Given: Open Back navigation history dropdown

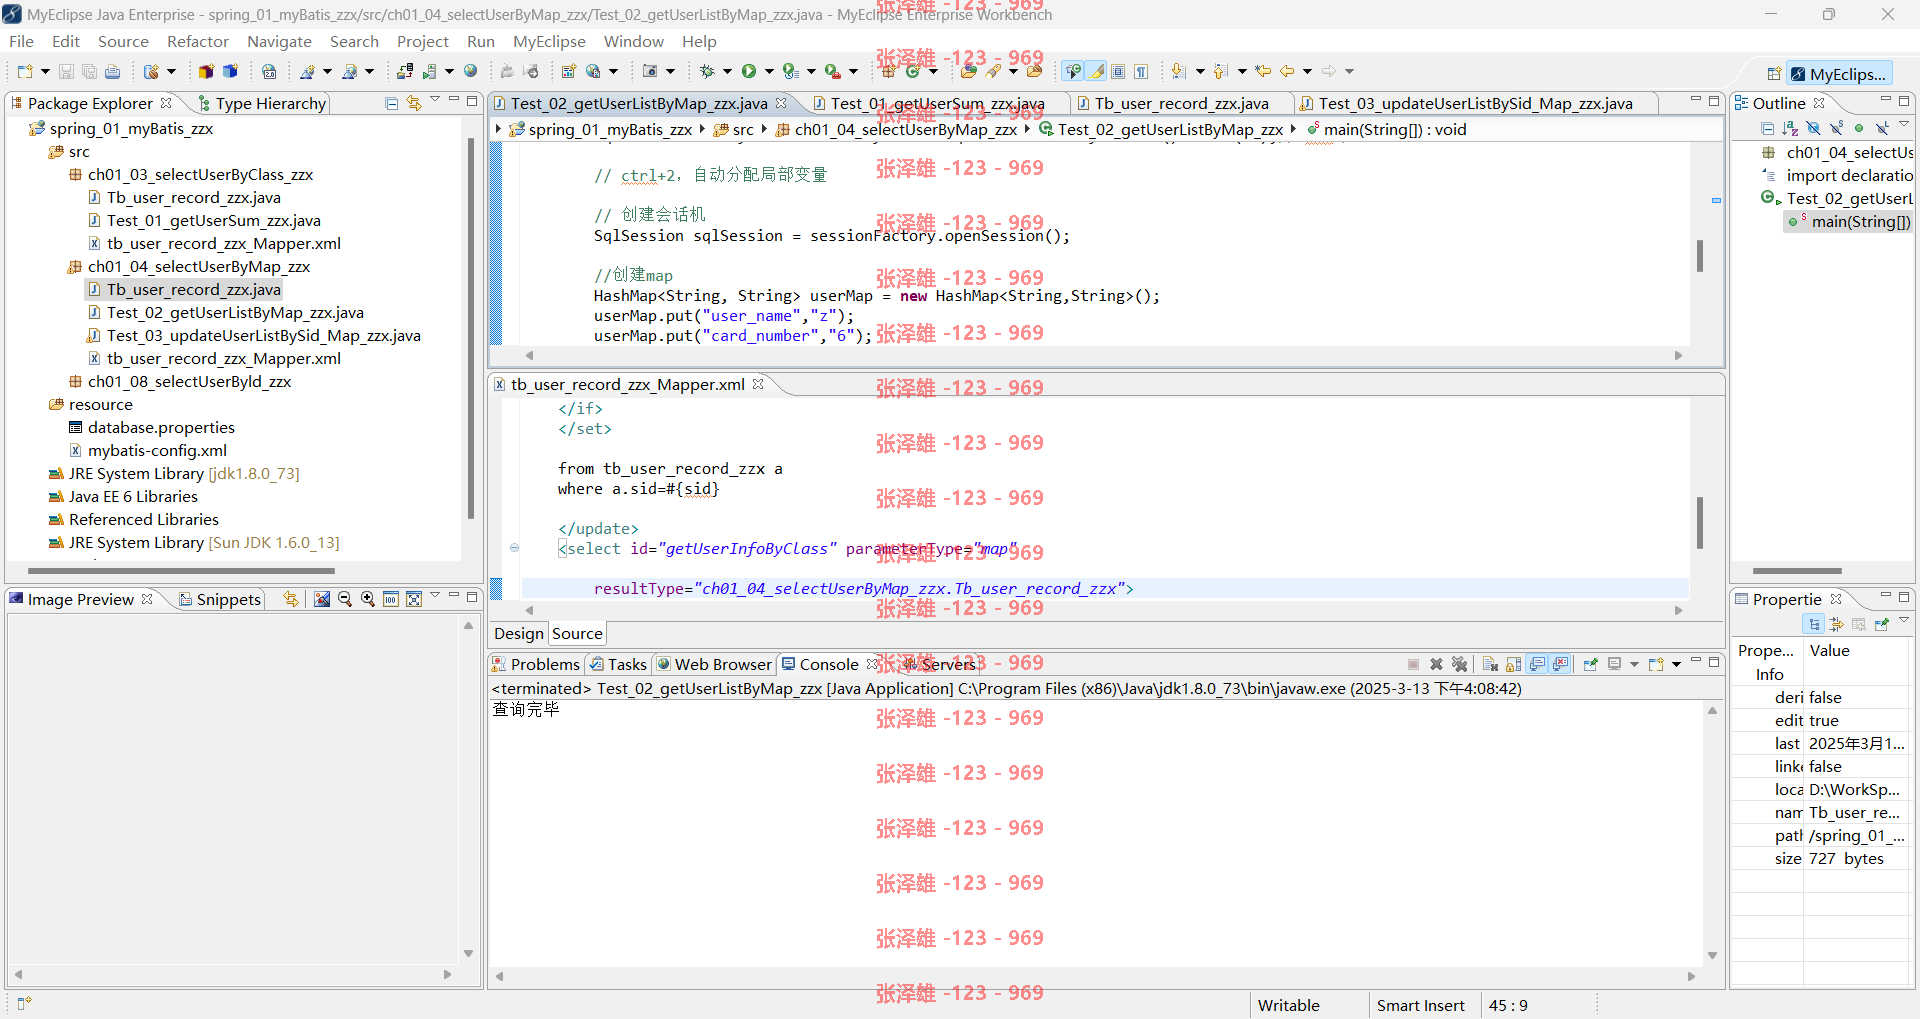Looking at the screenshot, I should point(1307,71).
